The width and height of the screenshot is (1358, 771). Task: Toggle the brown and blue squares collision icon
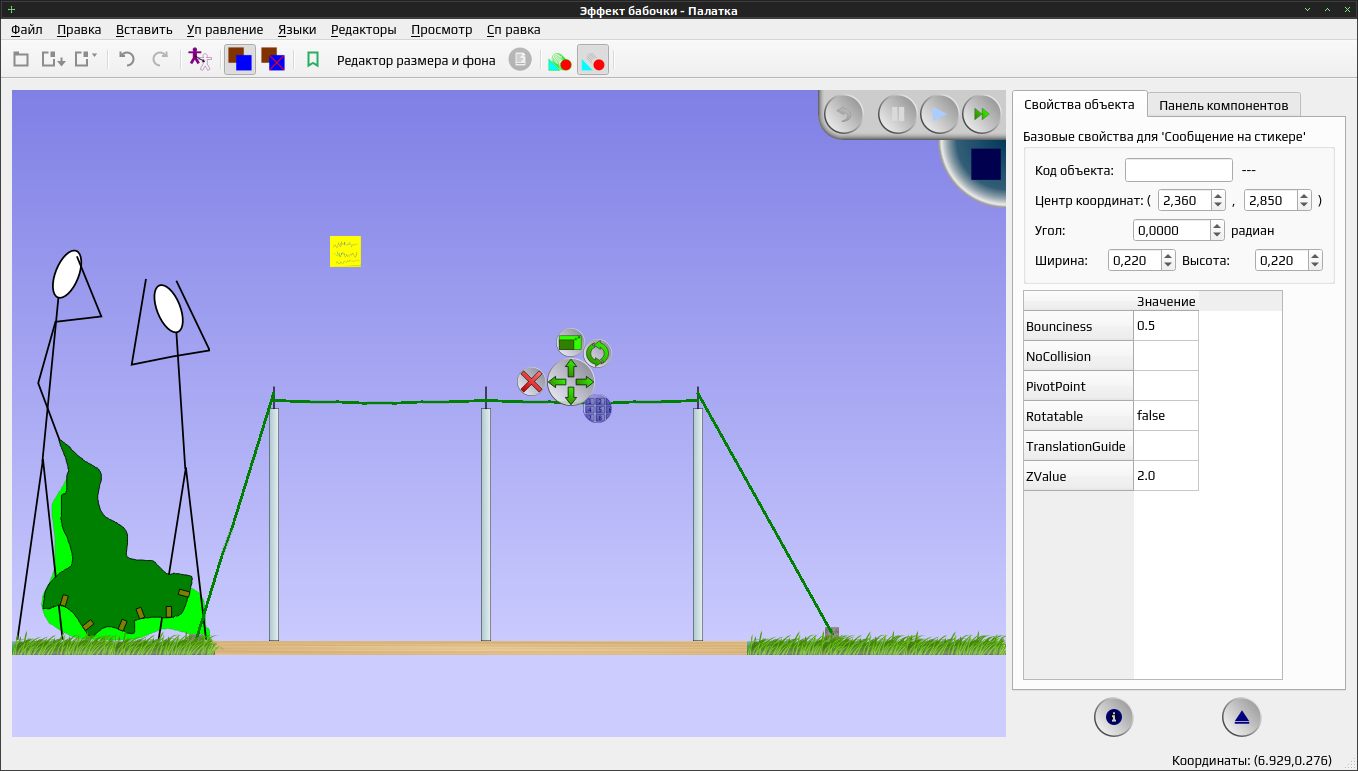click(x=240, y=60)
